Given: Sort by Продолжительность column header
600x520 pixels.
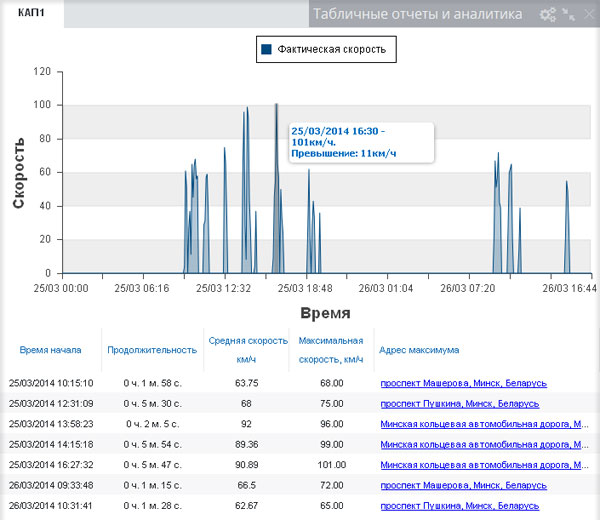Looking at the screenshot, I should [152, 350].
